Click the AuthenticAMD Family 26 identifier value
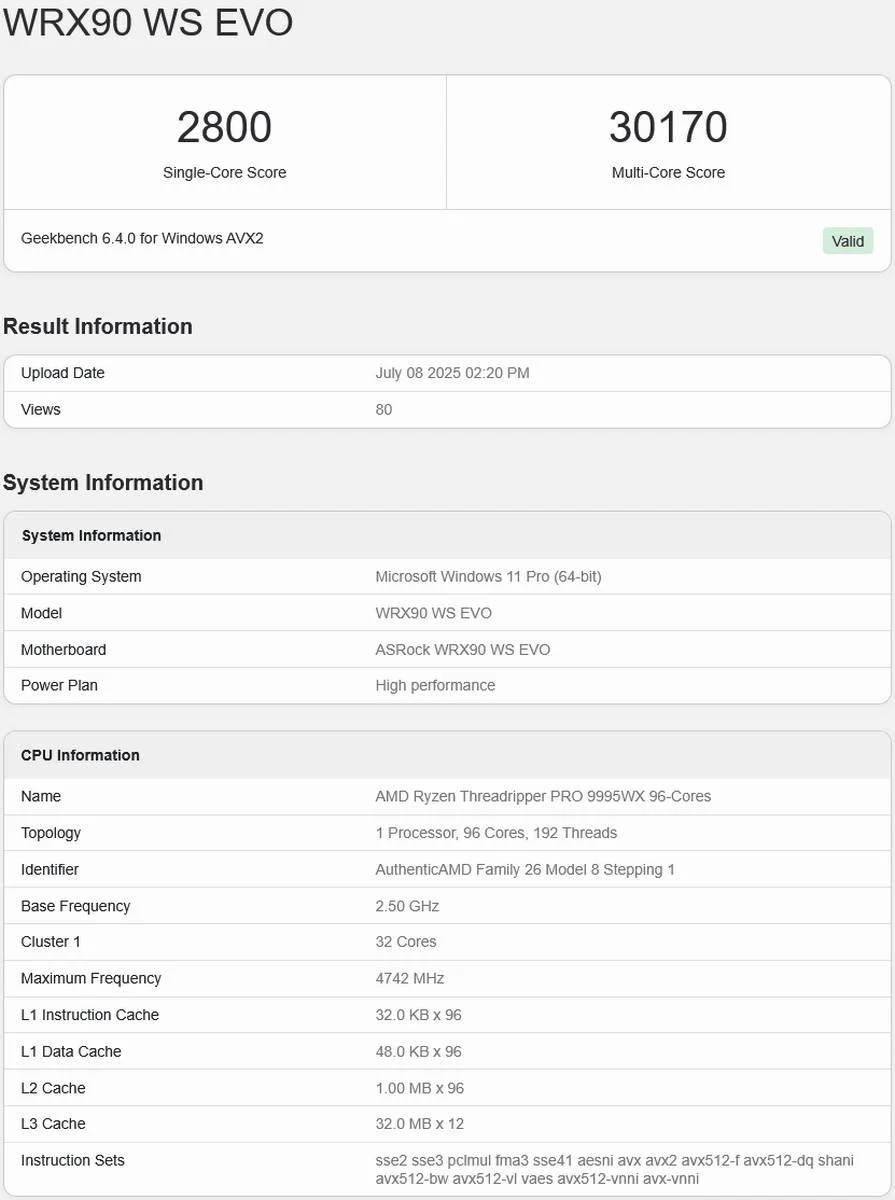 tap(525, 869)
